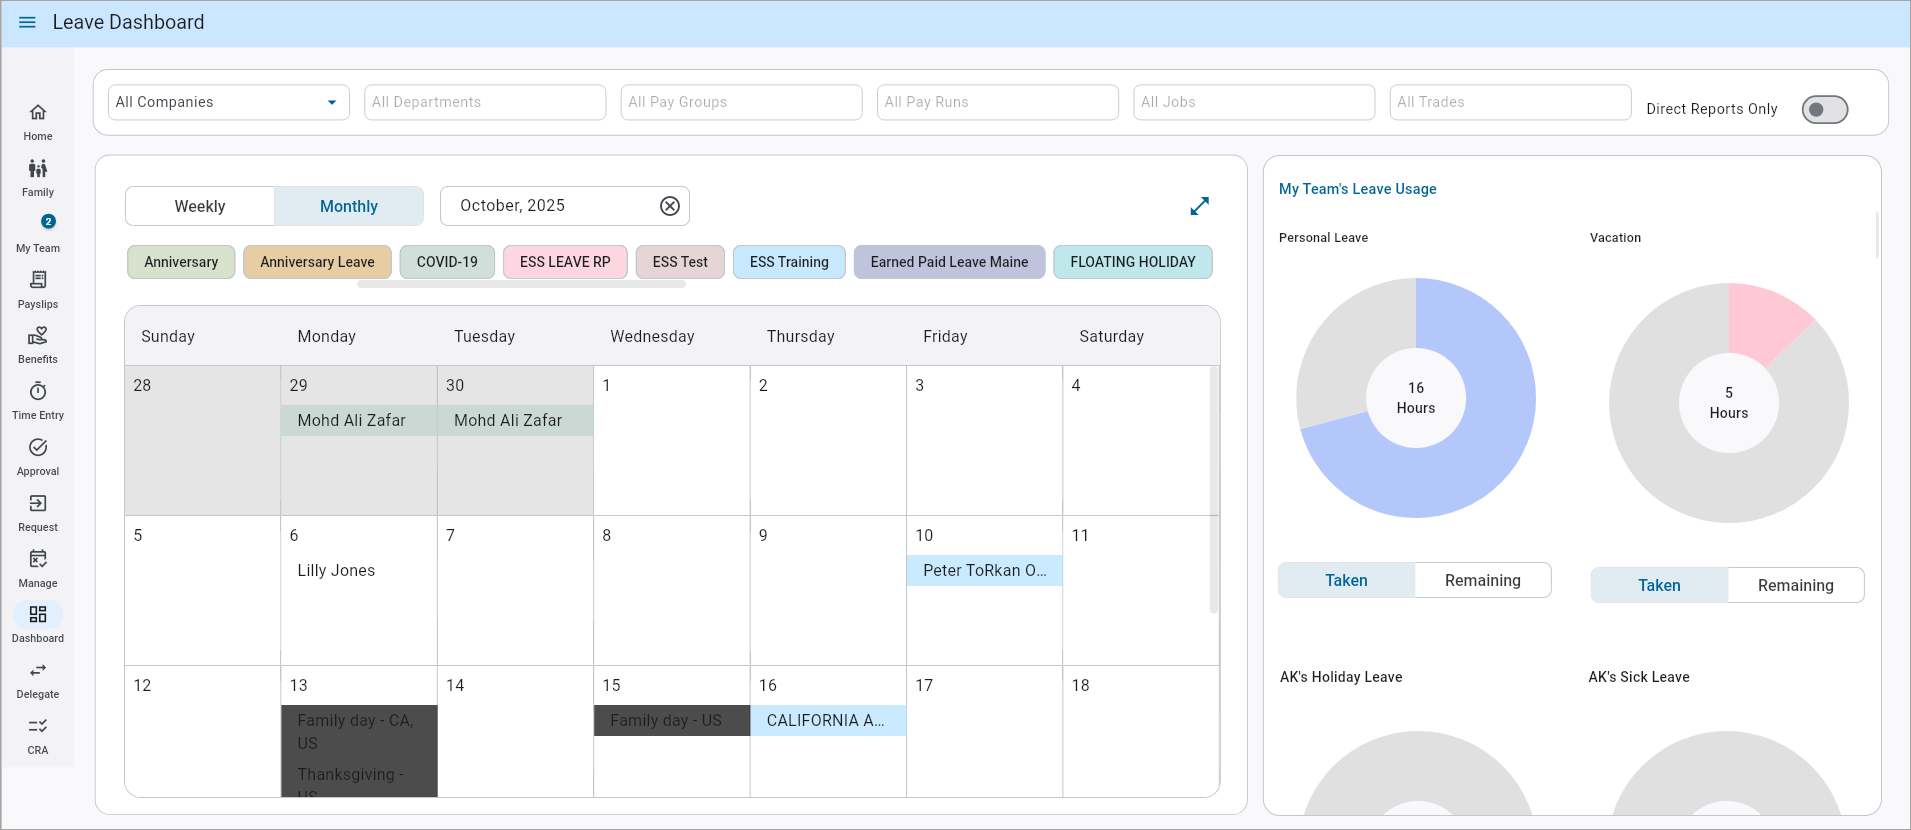Open Benefits from the sidebar
The height and width of the screenshot is (830, 1911).
point(38,337)
